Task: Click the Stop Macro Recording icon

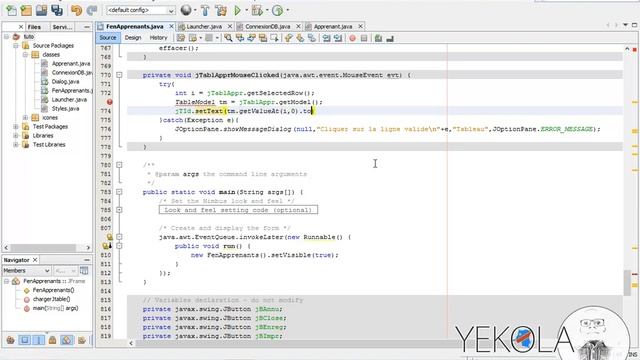Action: (x=364, y=38)
